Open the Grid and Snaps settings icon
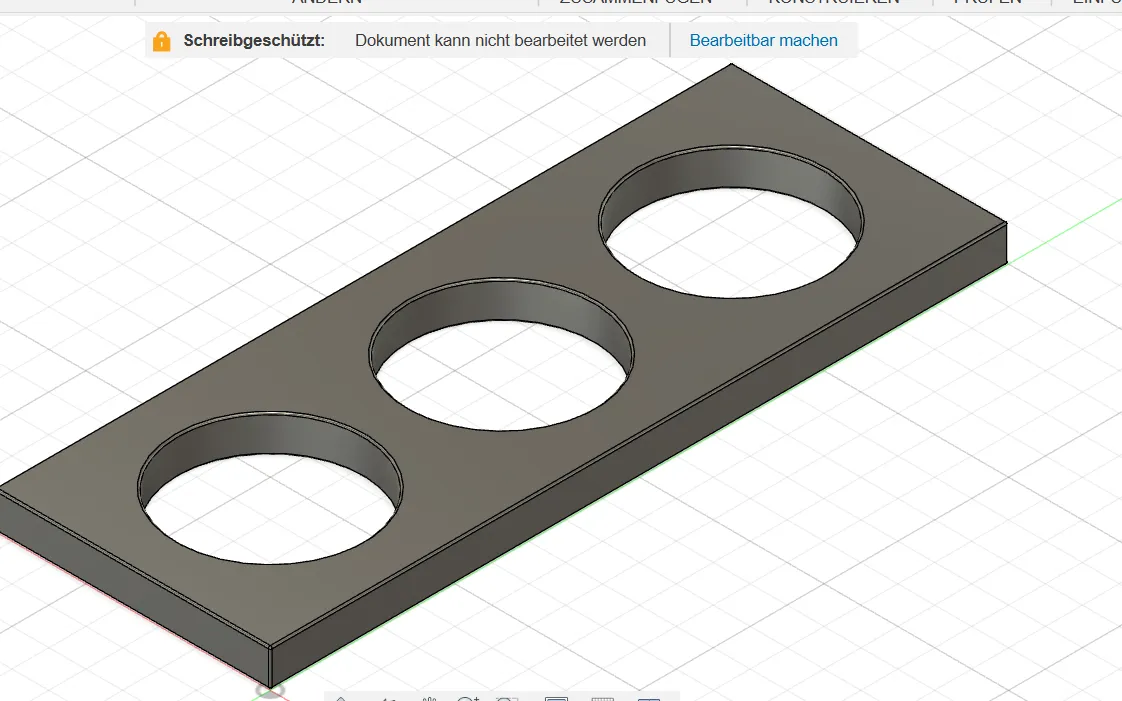Viewport: 1122px width, 701px height. point(603,699)
